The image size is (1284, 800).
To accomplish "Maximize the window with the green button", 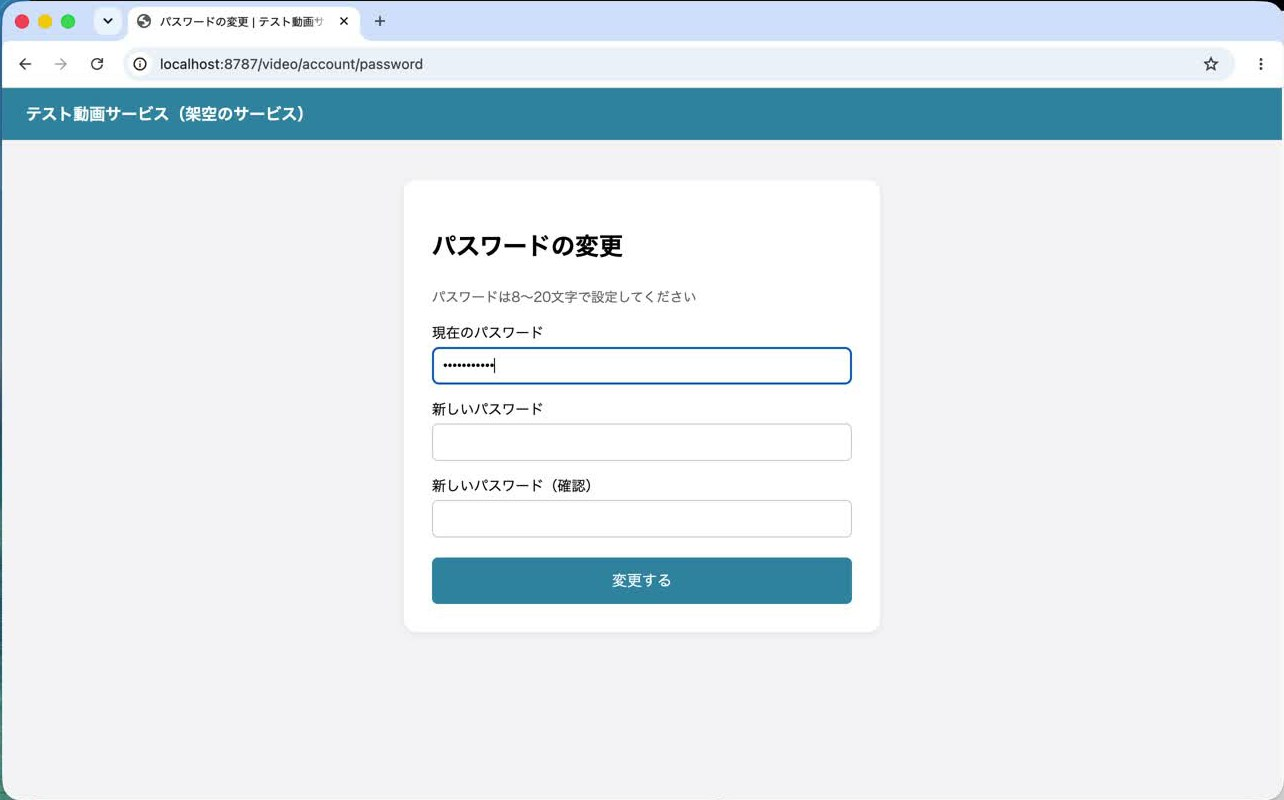I will pyautogui.click(x=68, y=21).
